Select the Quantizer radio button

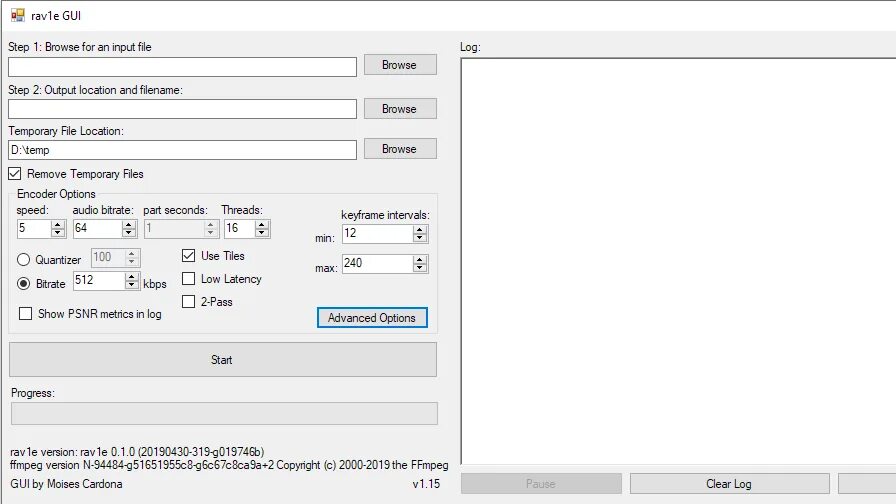(23, 260)
